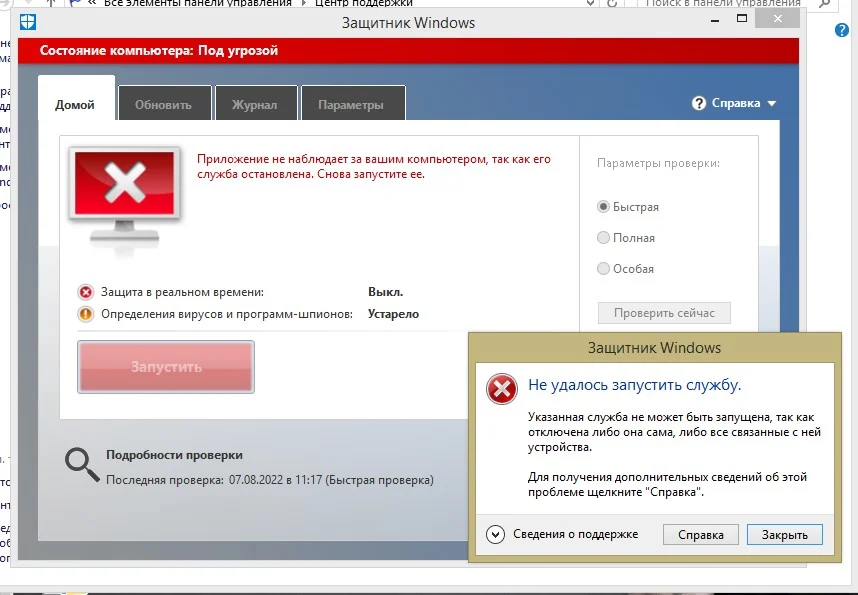Select the Быстрая scan radio button
This screenshot has height=595, width=858.
tap(603, 207)
